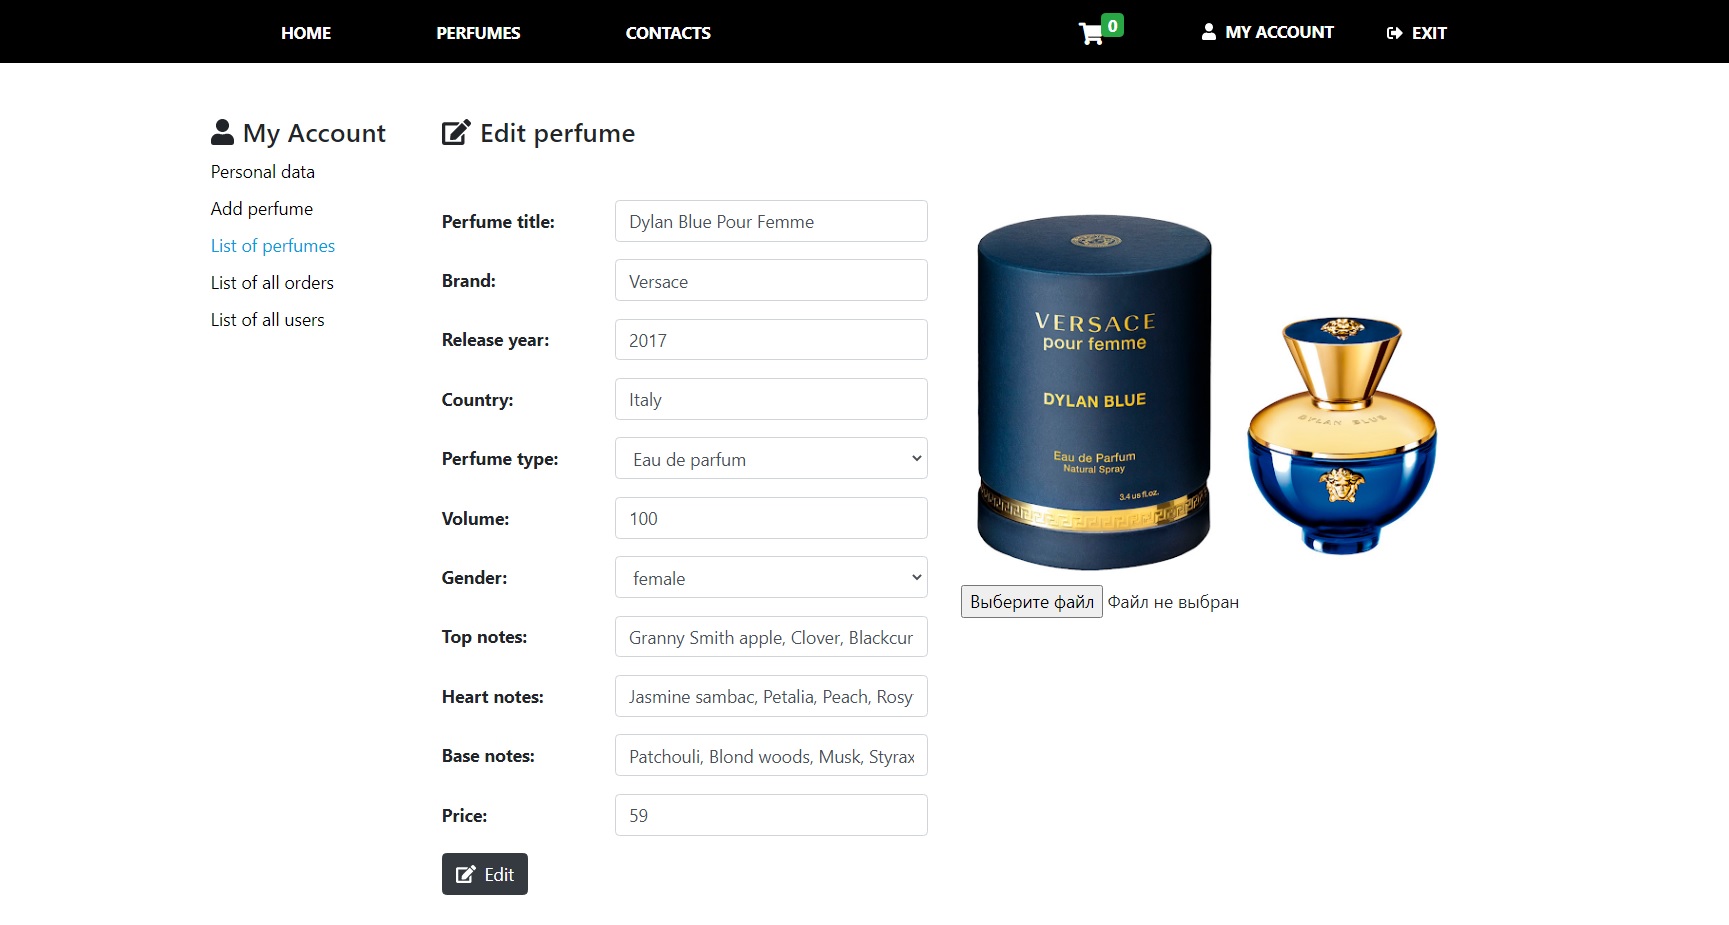The image size is (1729, 925).
Task: Open the List of perfumes sidebar link
Action: [x=273, y=246]
